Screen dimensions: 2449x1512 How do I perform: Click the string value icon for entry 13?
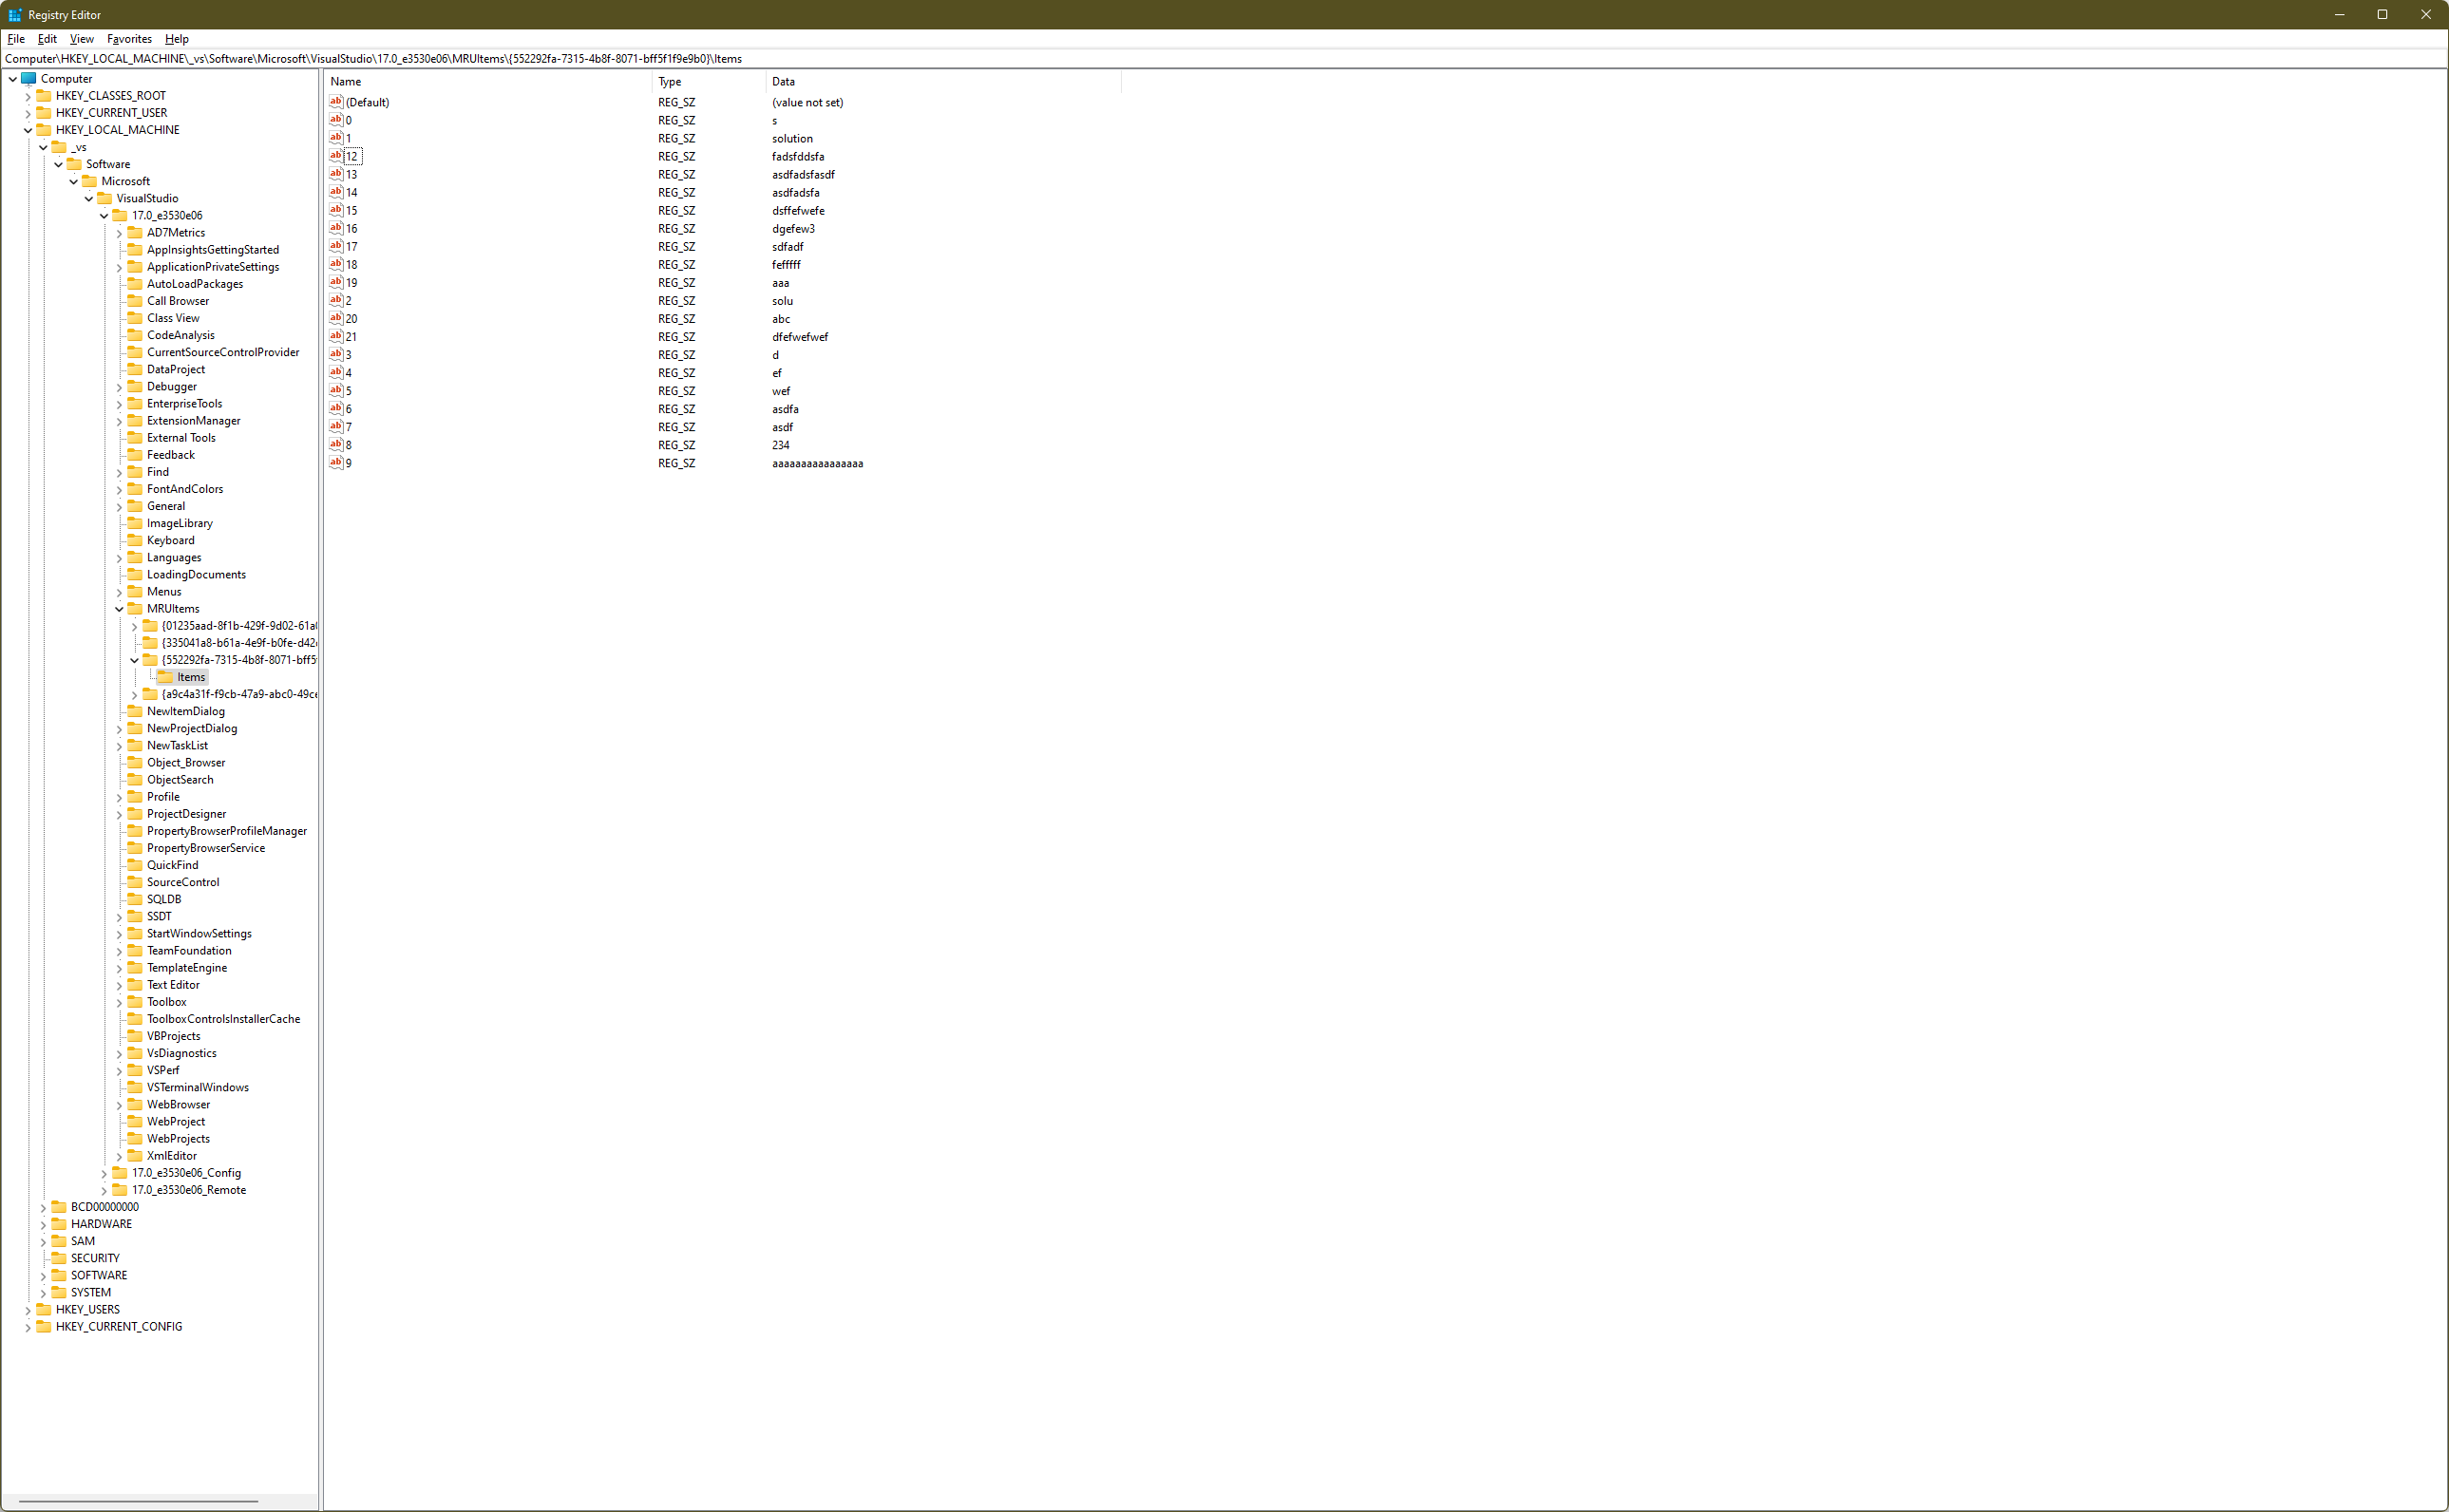(336, 174)
